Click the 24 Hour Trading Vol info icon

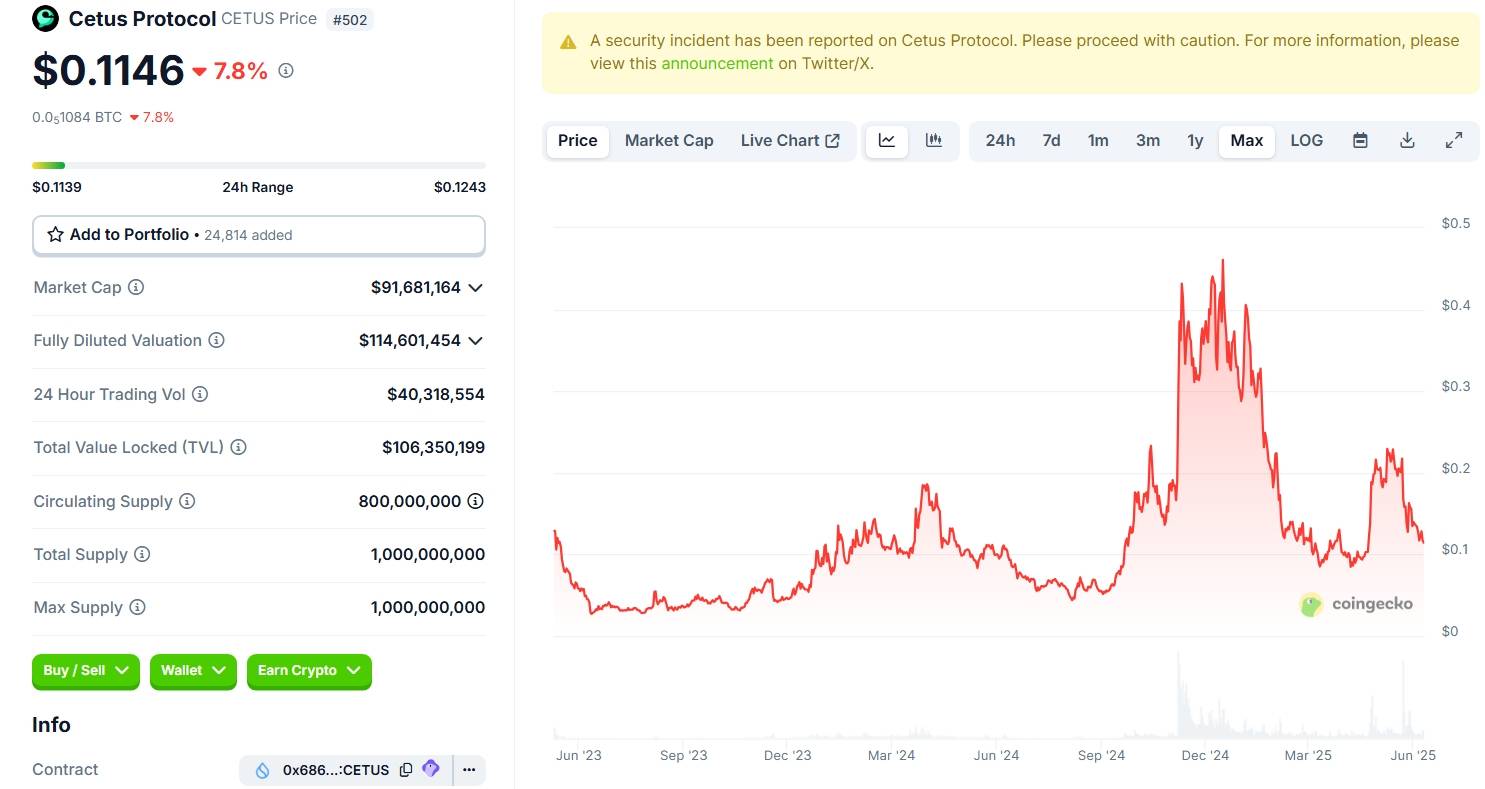(200, 394)
